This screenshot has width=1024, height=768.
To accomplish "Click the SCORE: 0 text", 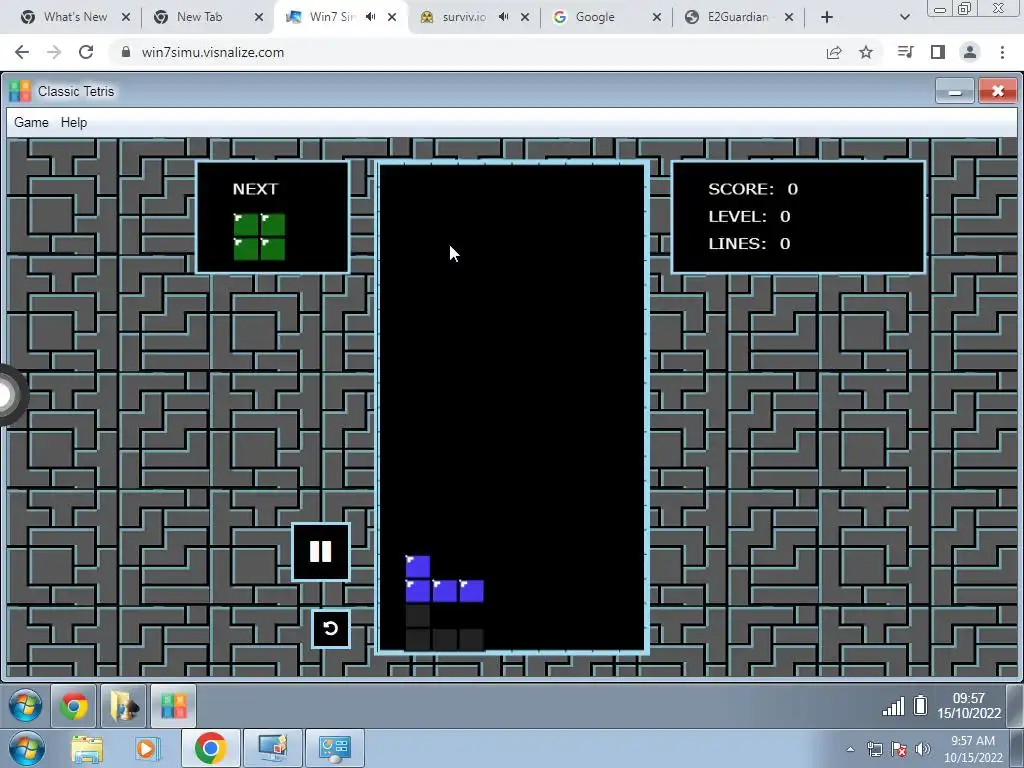I will [x=753, y=189].
